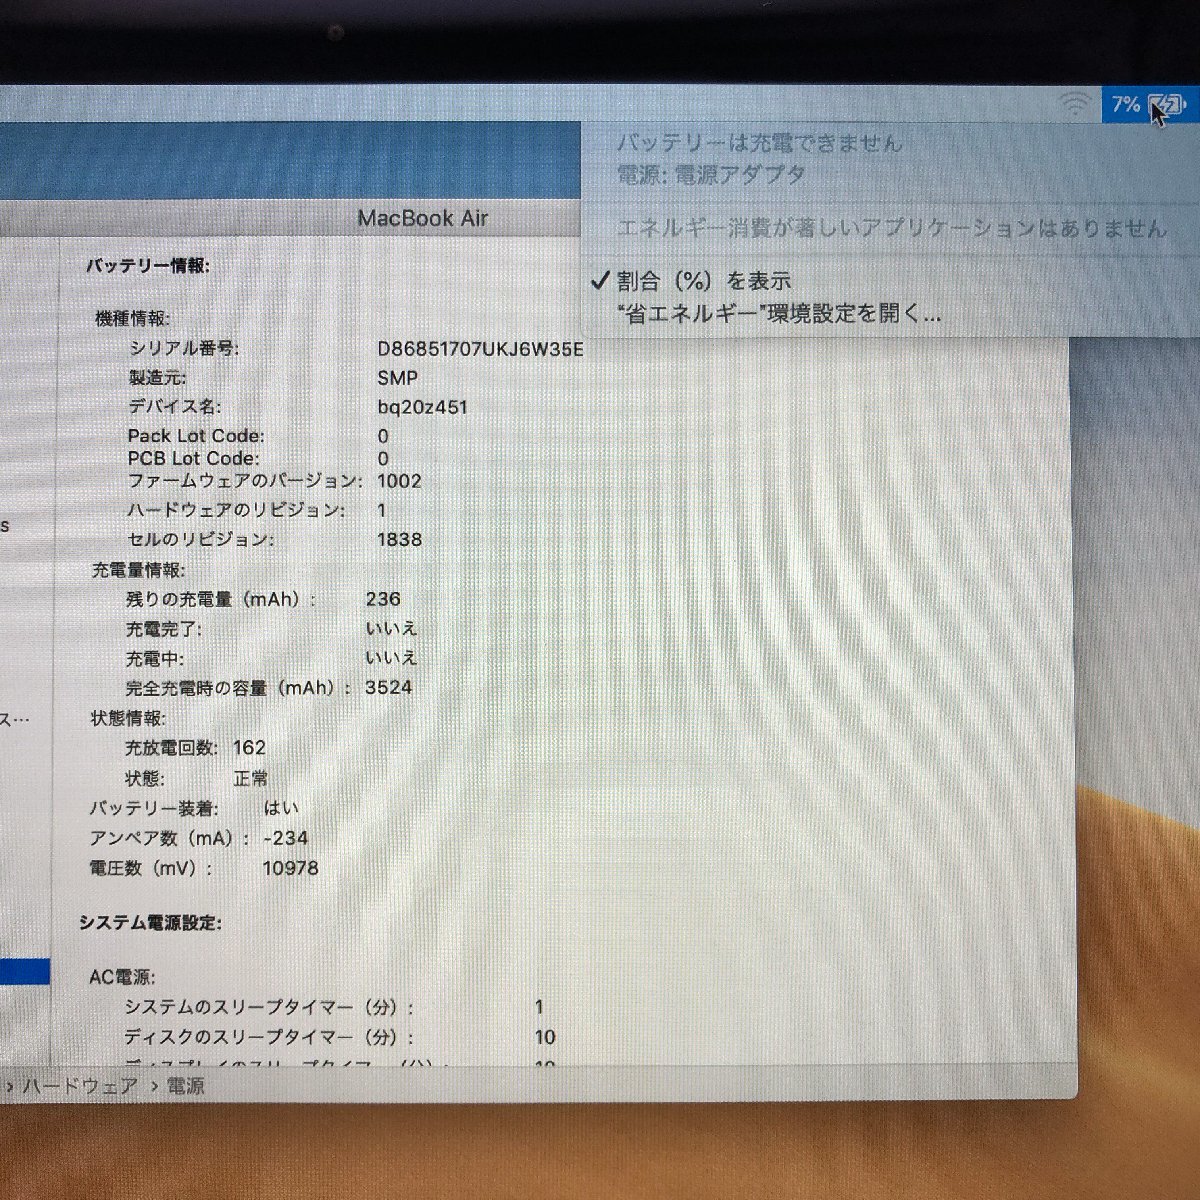Click the シリアル番号: label
This screenshot has width=1200, height=1200.
(184, 349)
